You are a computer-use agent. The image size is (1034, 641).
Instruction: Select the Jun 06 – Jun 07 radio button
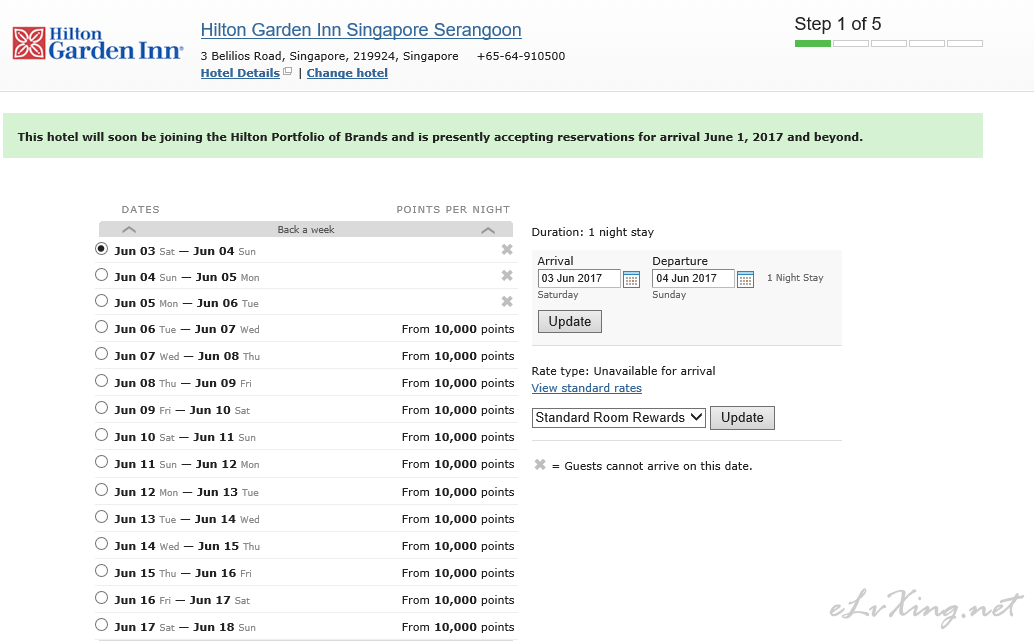point(101,326)
